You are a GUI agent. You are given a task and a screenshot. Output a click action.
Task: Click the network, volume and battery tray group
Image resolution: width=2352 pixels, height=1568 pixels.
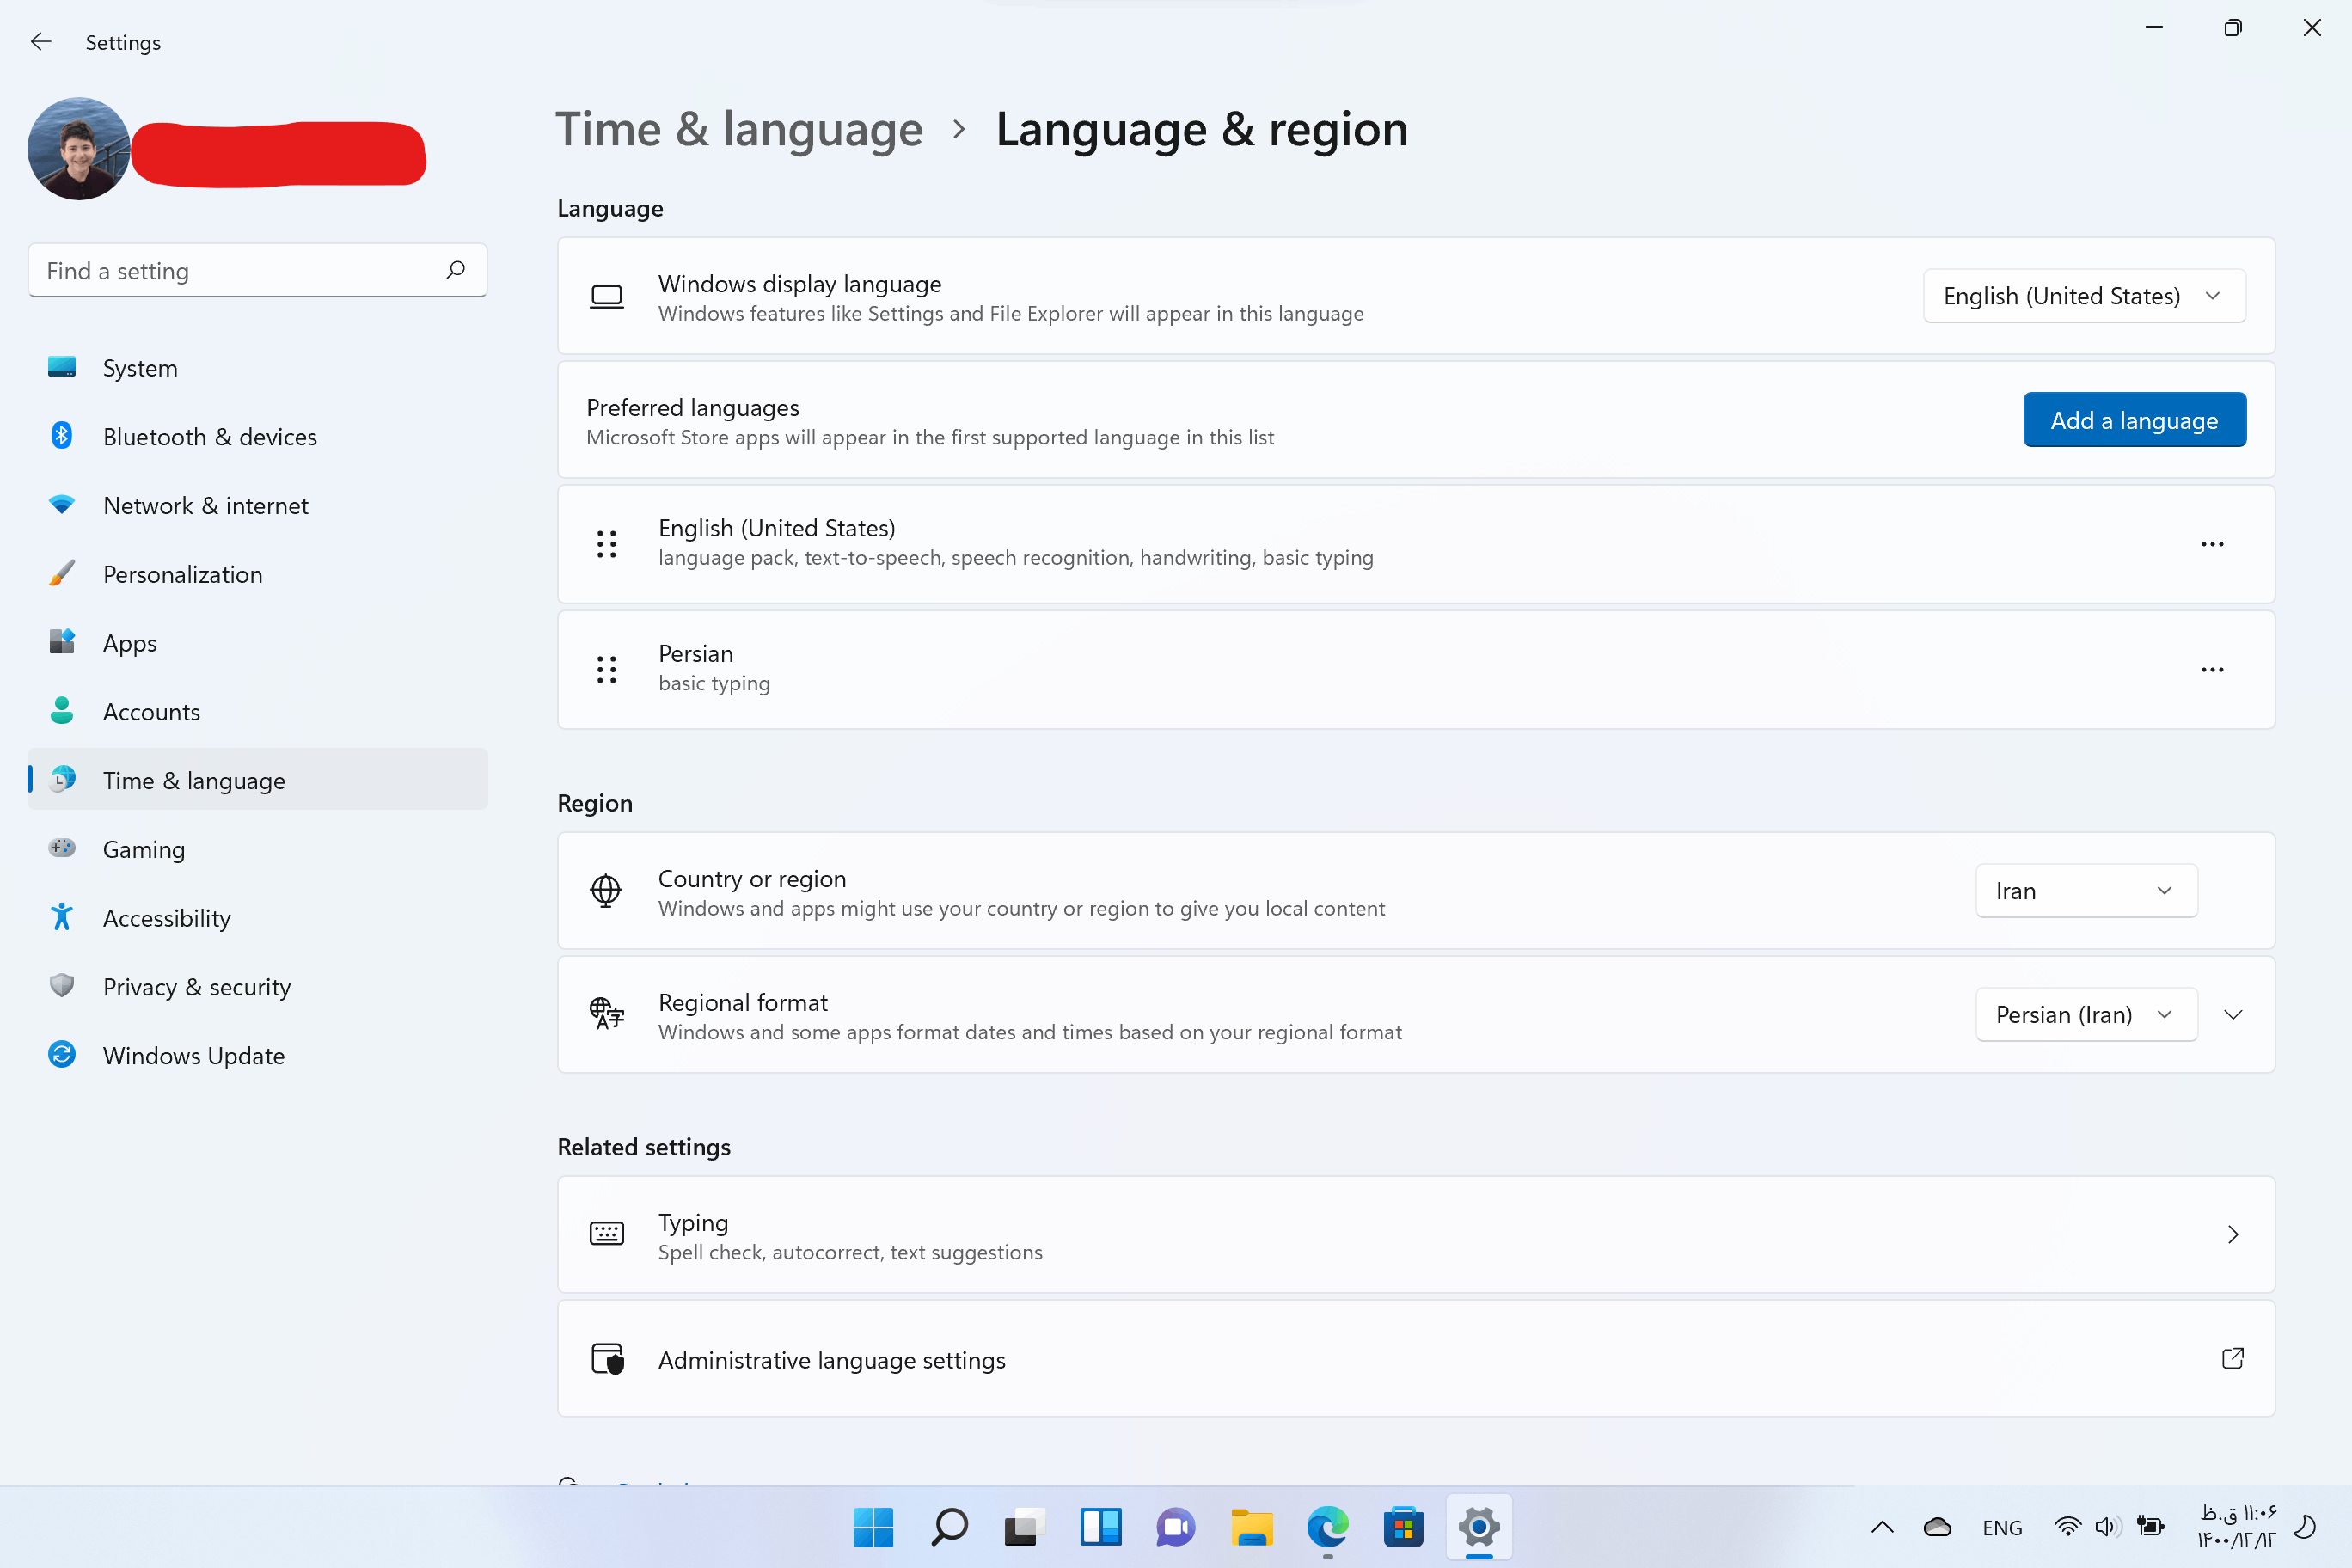[2109, 1527]
